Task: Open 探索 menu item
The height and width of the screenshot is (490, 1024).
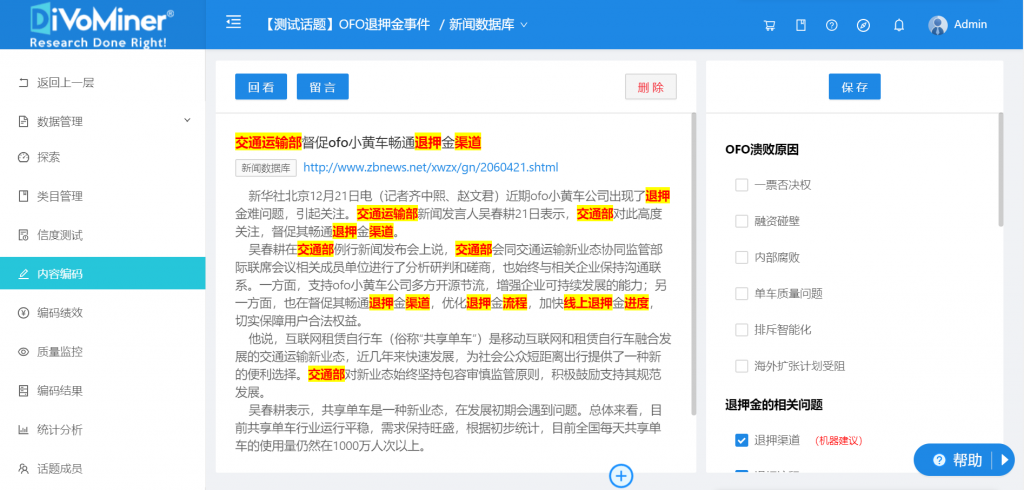Action: click(x=103, y=157)
